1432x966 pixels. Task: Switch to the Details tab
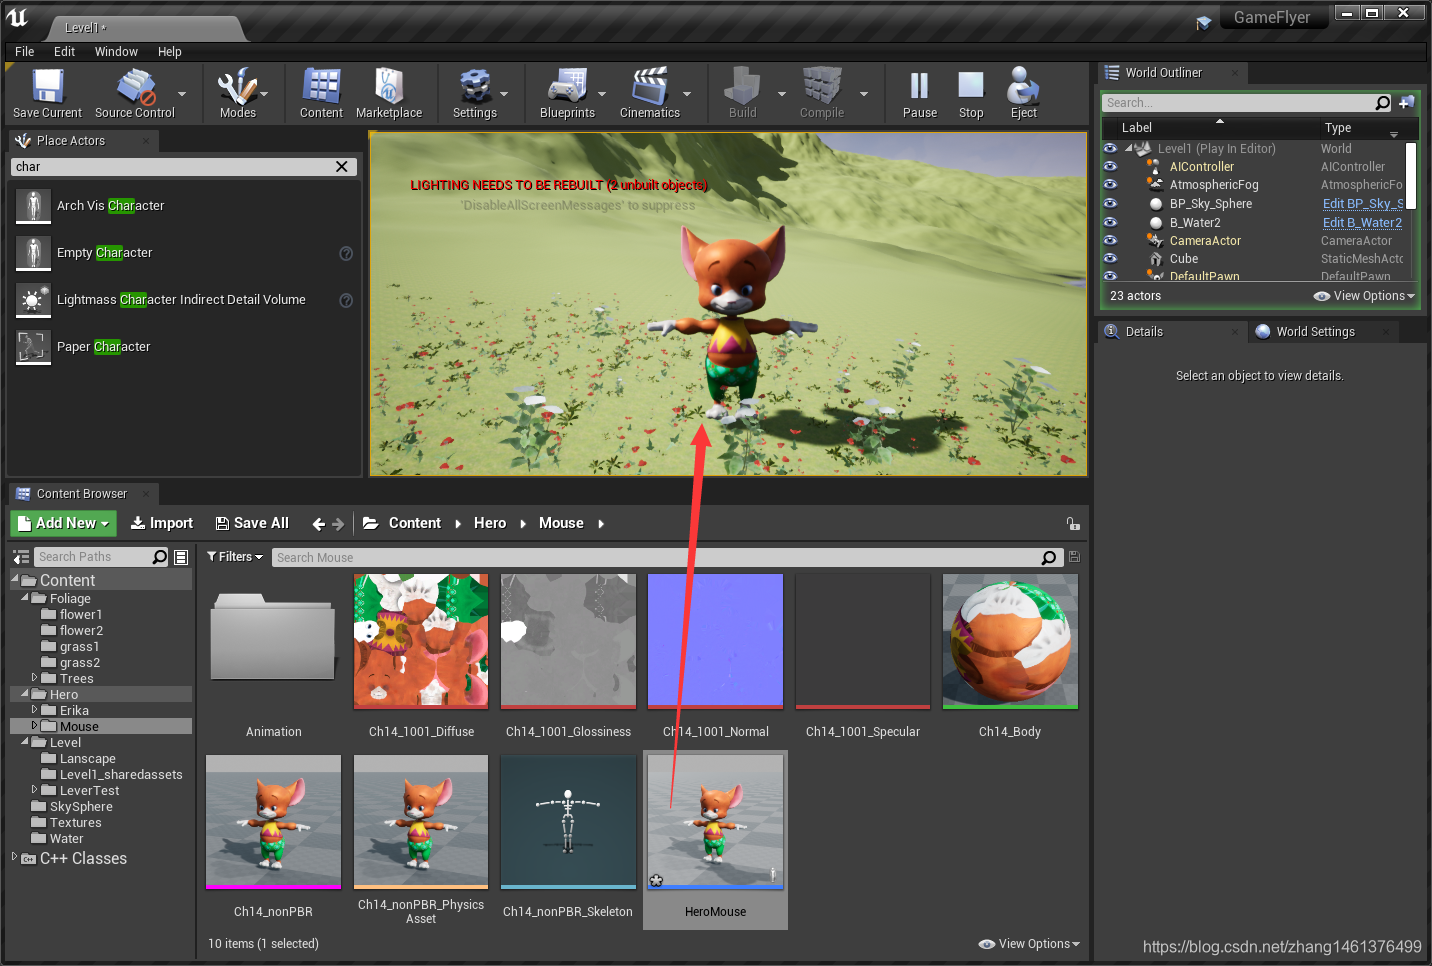click(1144, 332)
